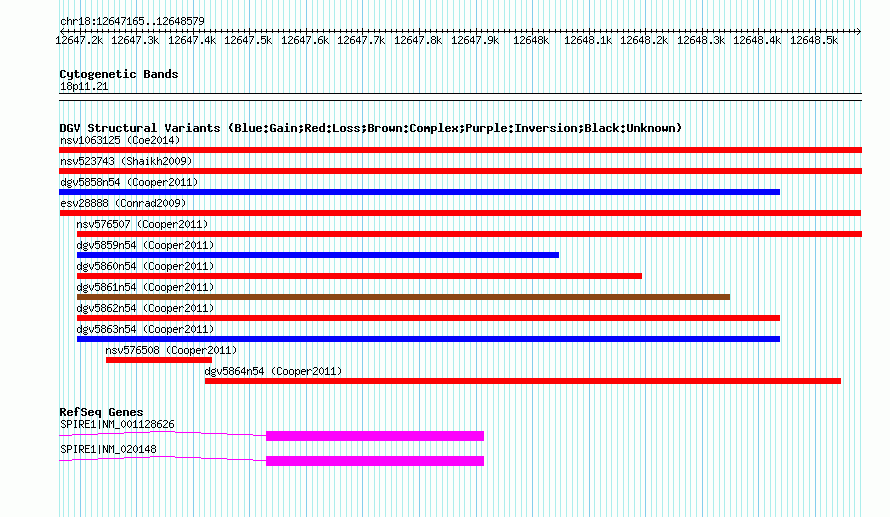This screenshot has height=517, width=890.
Task: Select the blue gain bar under dgv5858n54
Action: 419,192
